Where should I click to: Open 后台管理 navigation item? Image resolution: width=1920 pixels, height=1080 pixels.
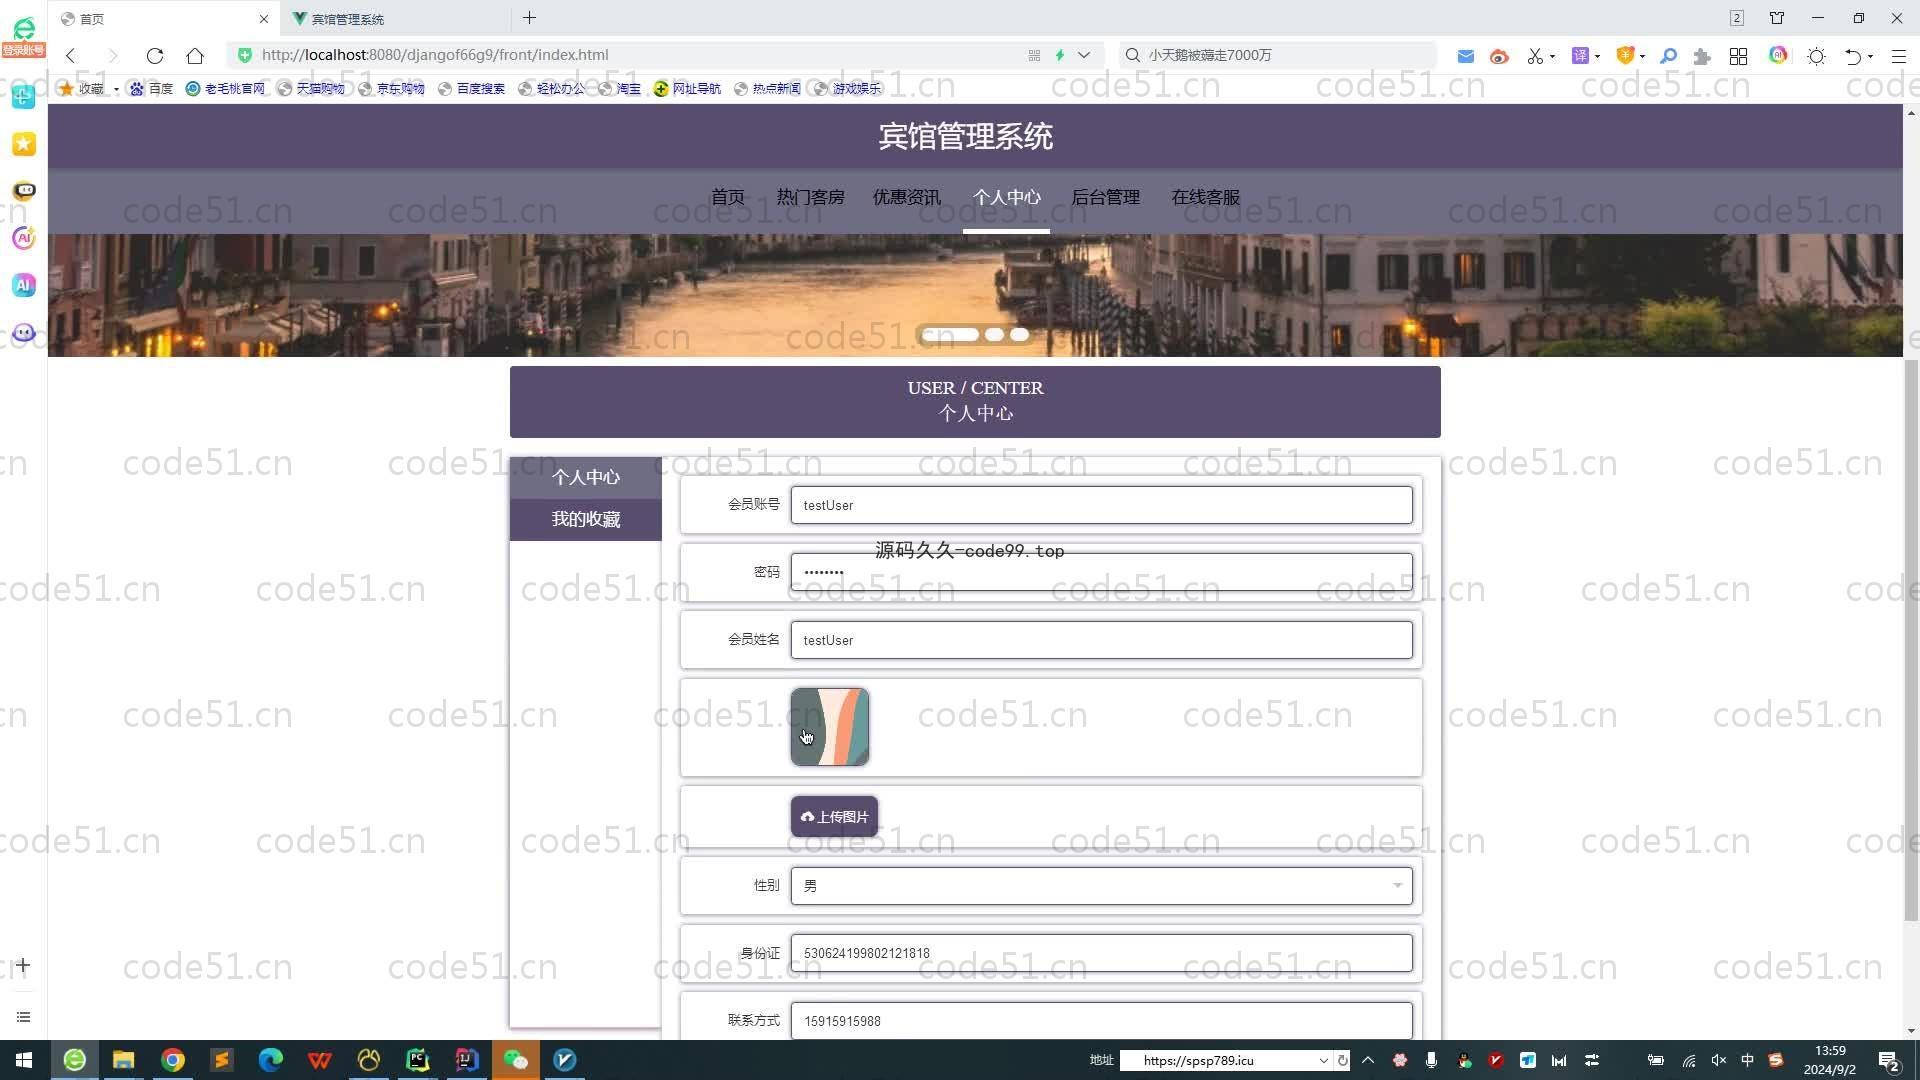point(1105,197)
